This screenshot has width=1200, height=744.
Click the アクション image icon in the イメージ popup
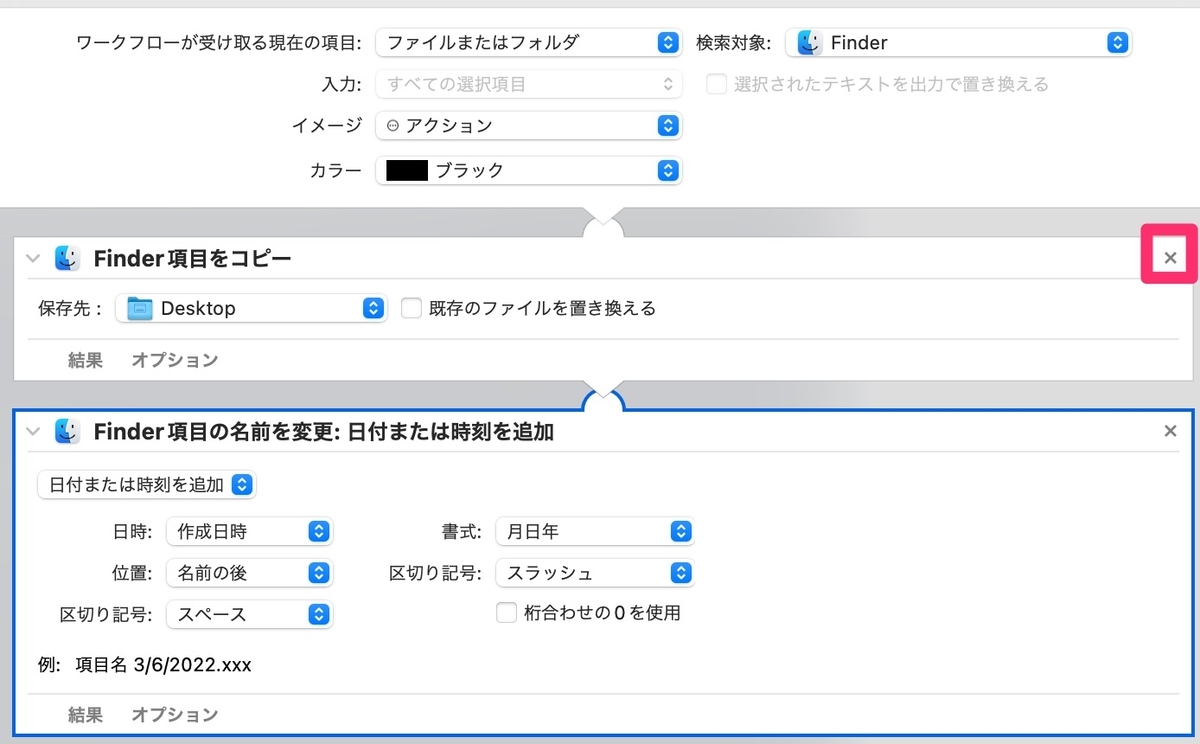point(393,125)
